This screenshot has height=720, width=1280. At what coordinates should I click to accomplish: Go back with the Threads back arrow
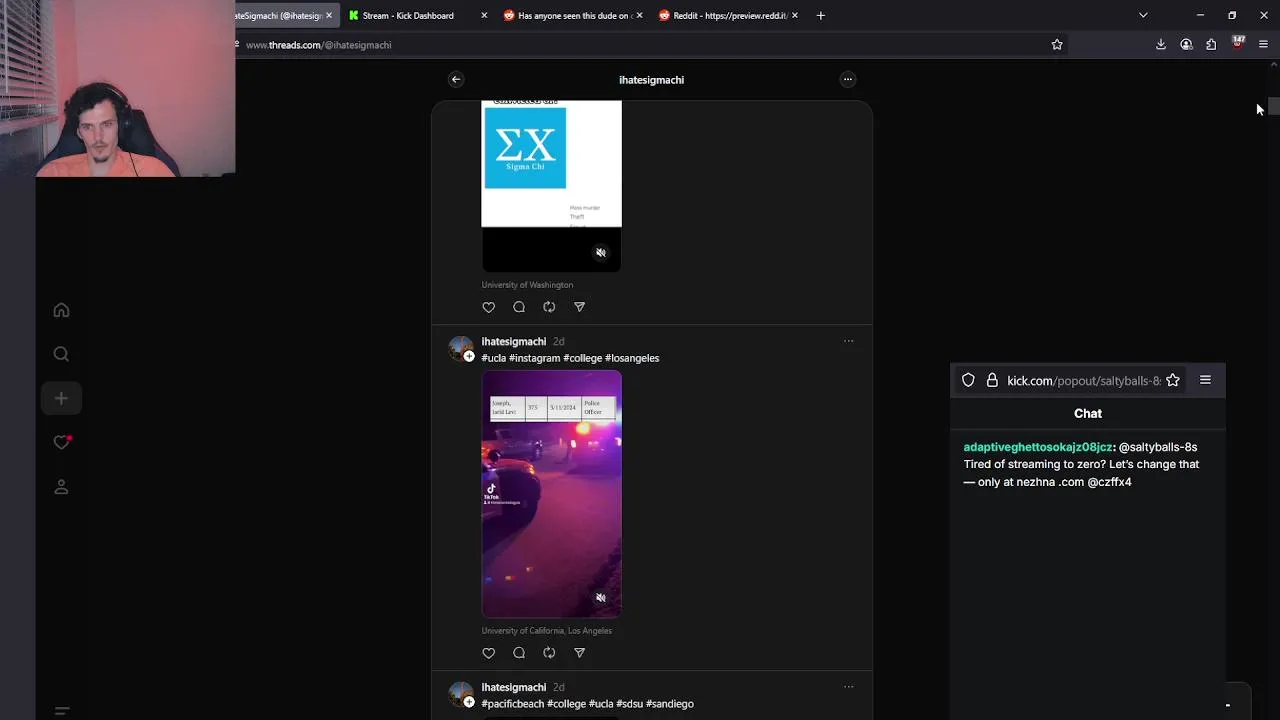456,79
